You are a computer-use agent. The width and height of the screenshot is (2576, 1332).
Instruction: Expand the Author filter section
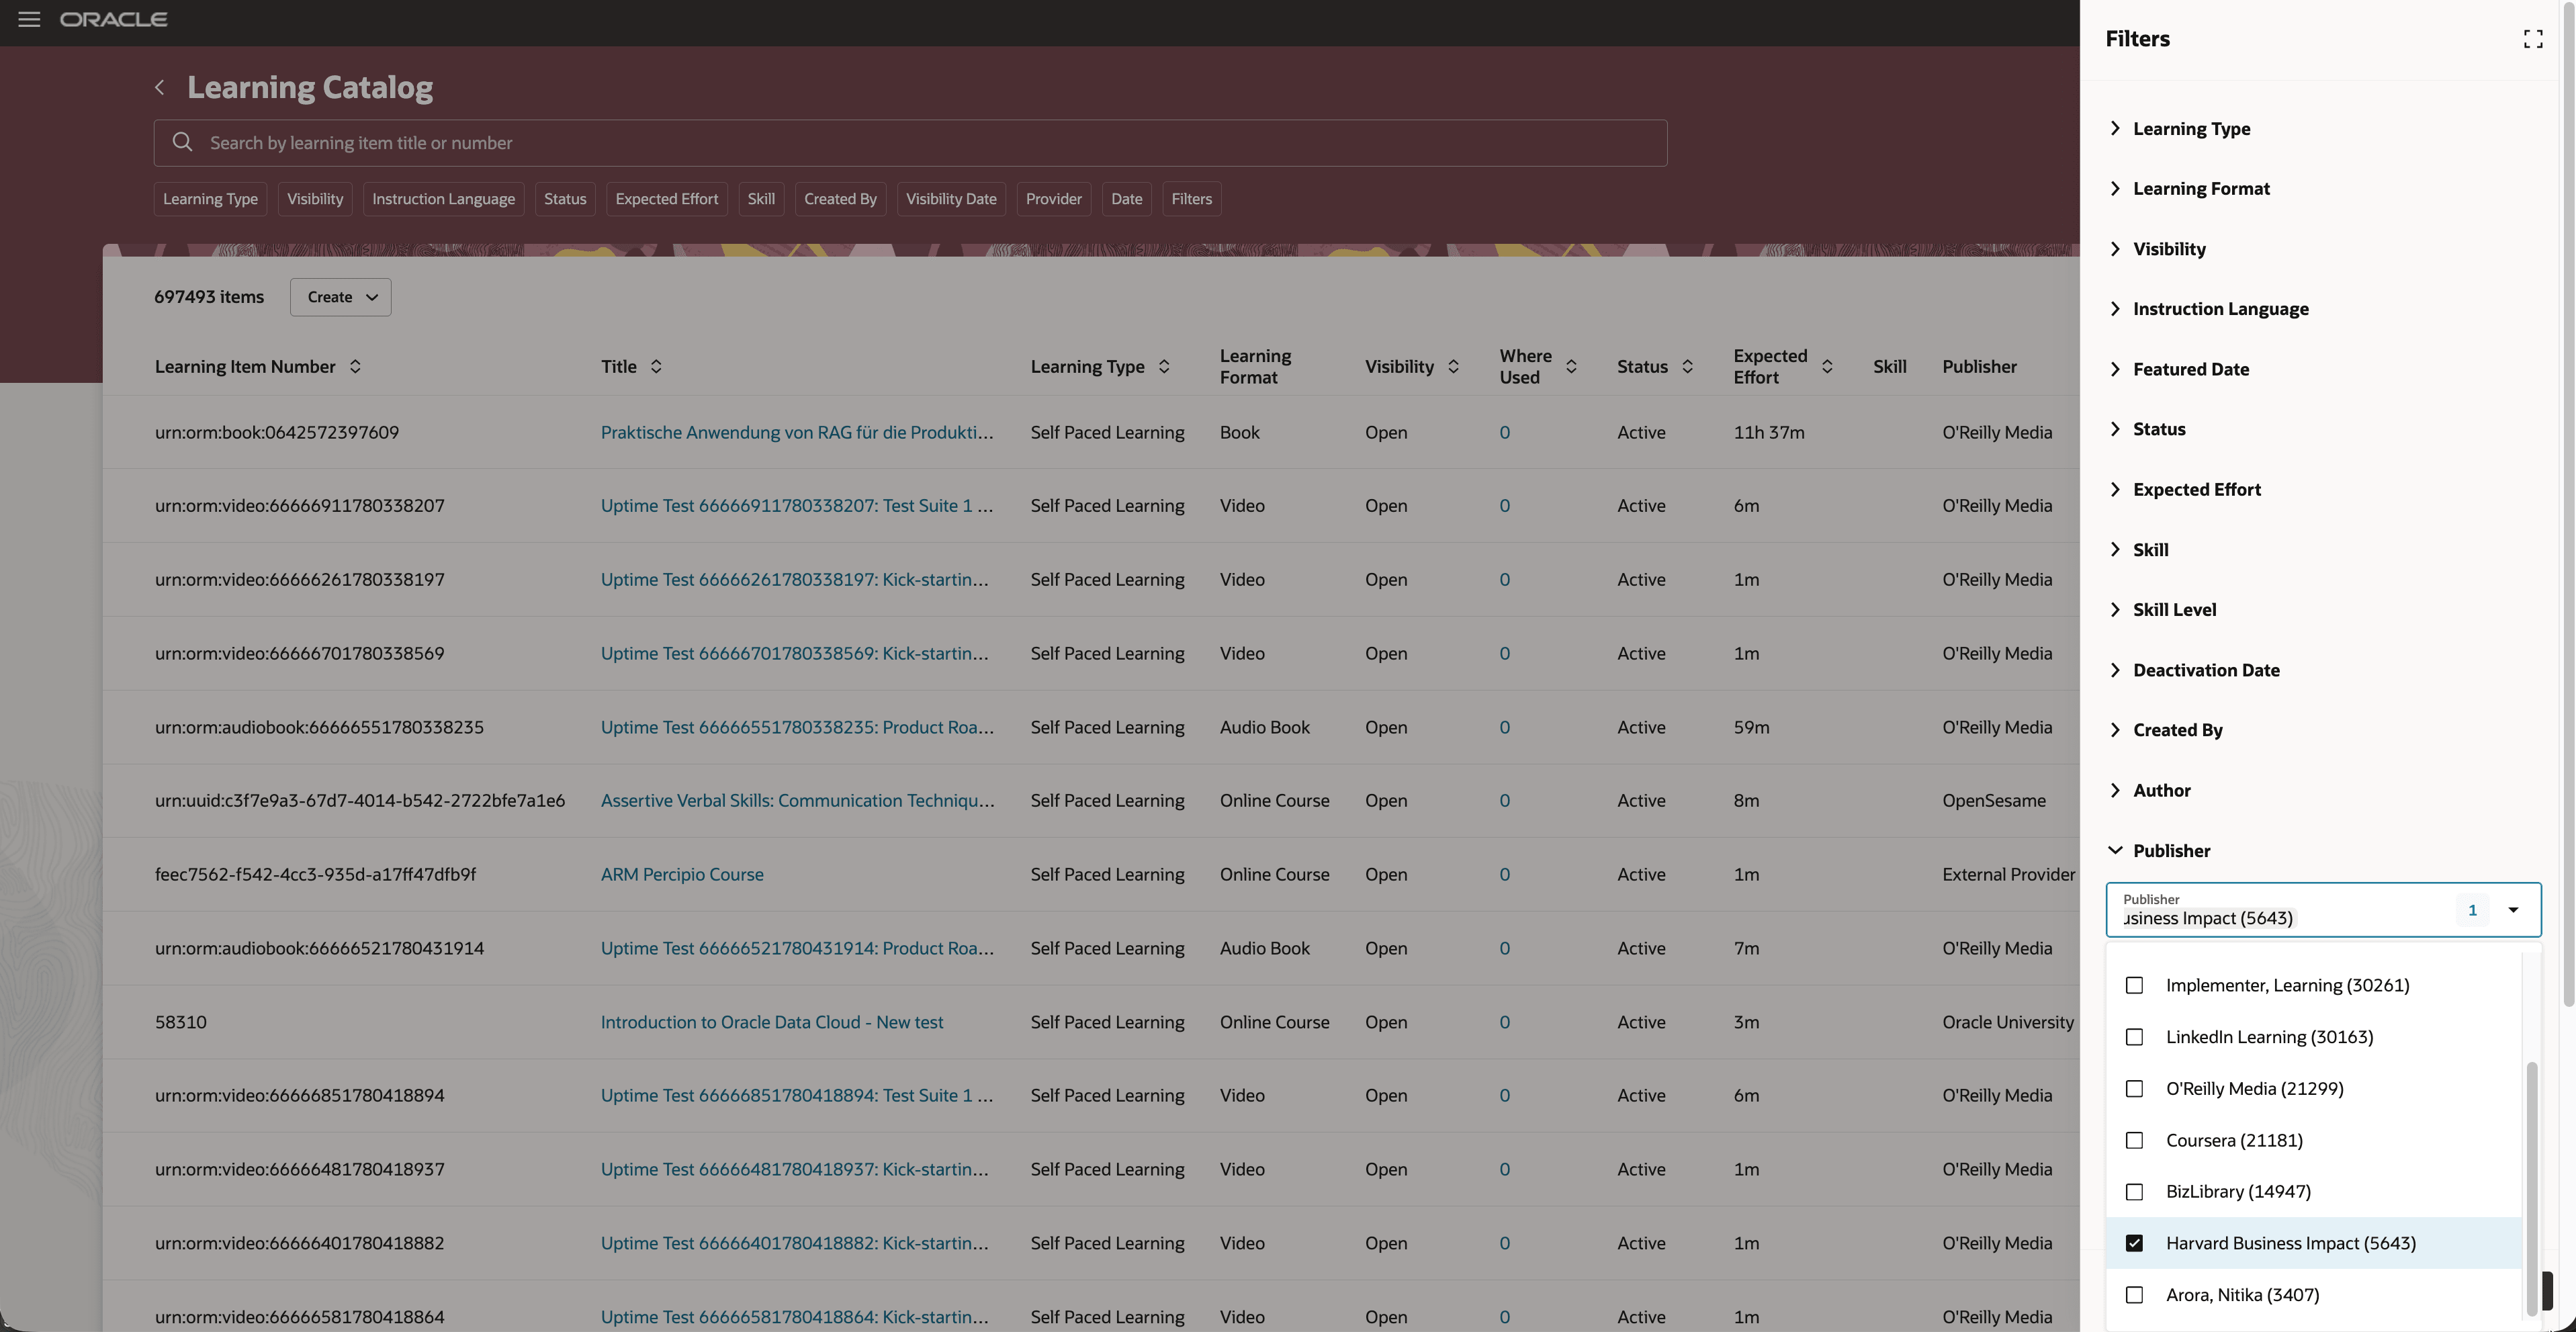[x=2115, y=790]
